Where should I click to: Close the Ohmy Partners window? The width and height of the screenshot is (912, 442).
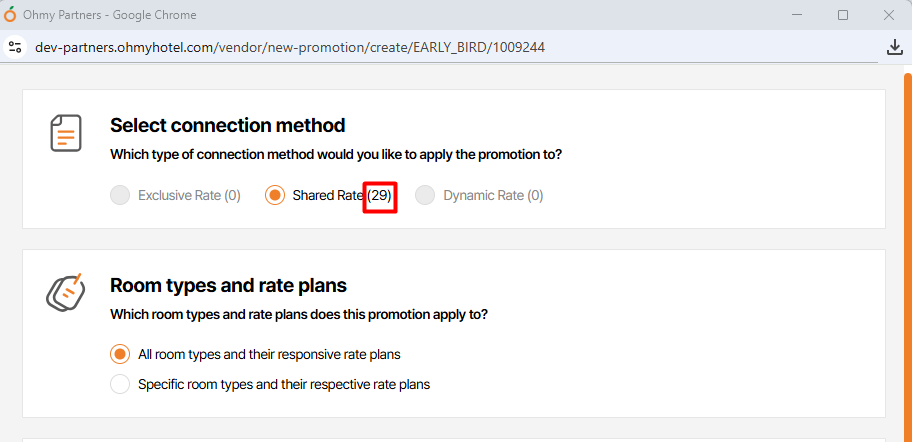(x=888, y=15)
